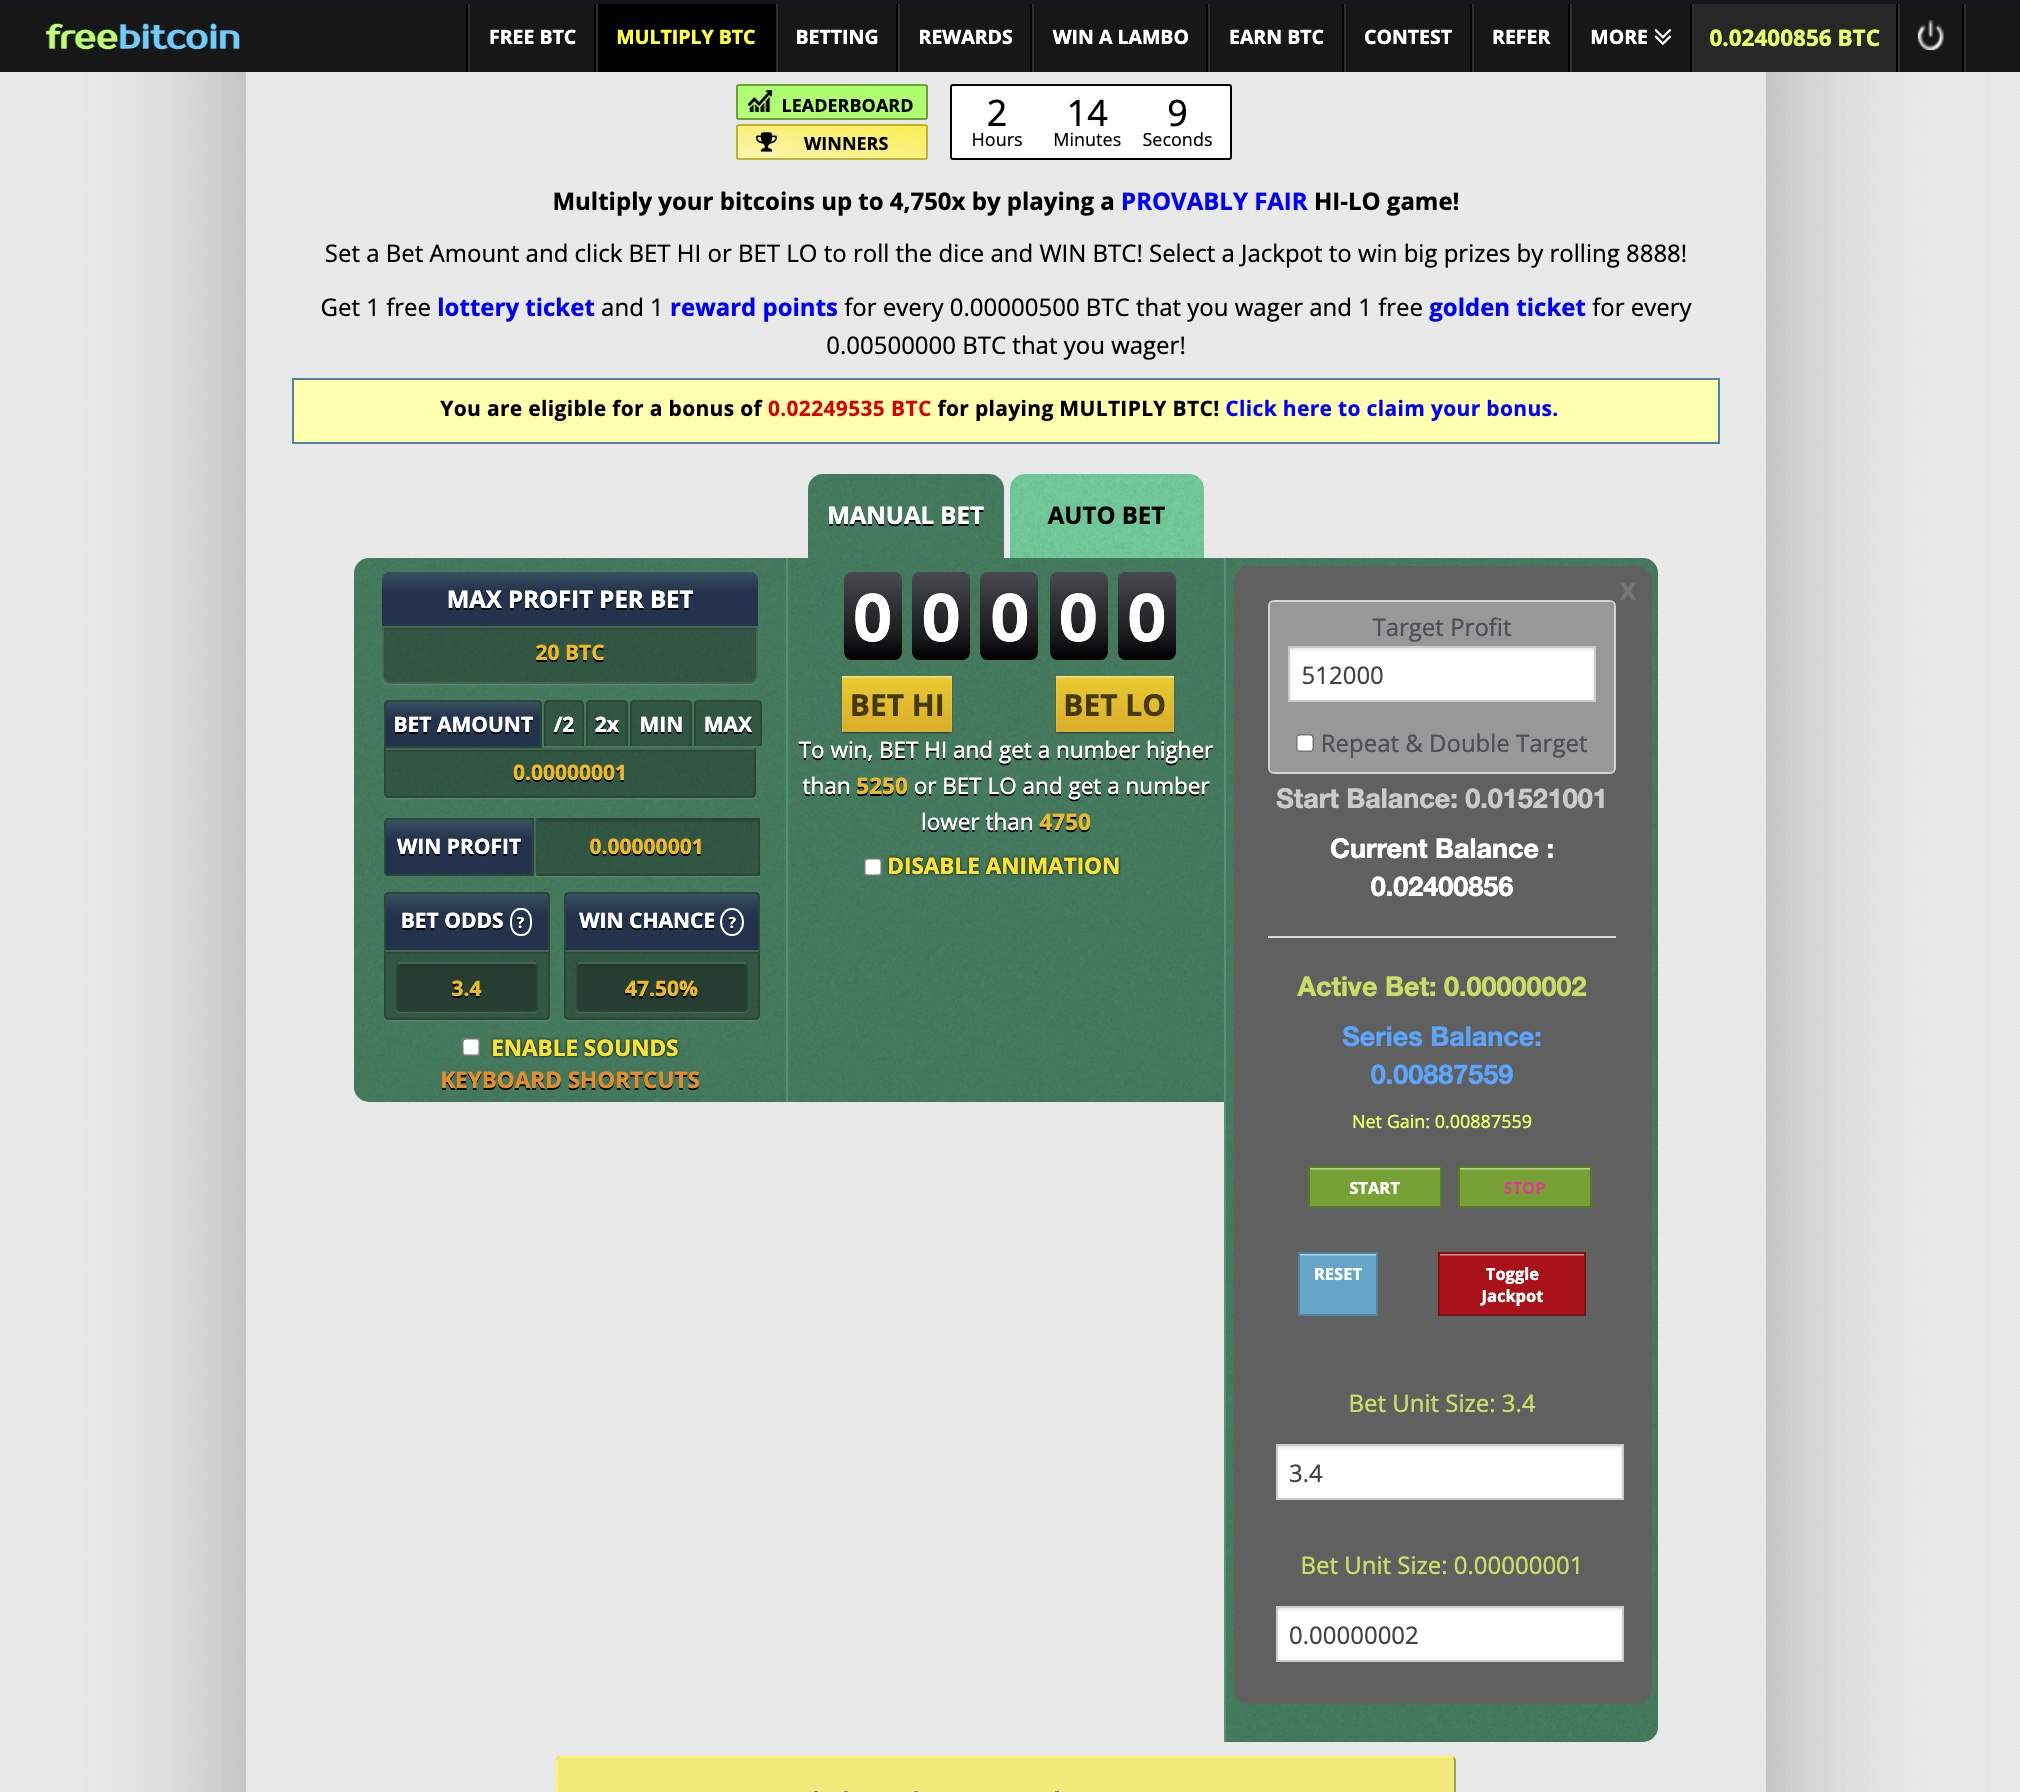Click the BET HI button icon

(x=894, y=704)
